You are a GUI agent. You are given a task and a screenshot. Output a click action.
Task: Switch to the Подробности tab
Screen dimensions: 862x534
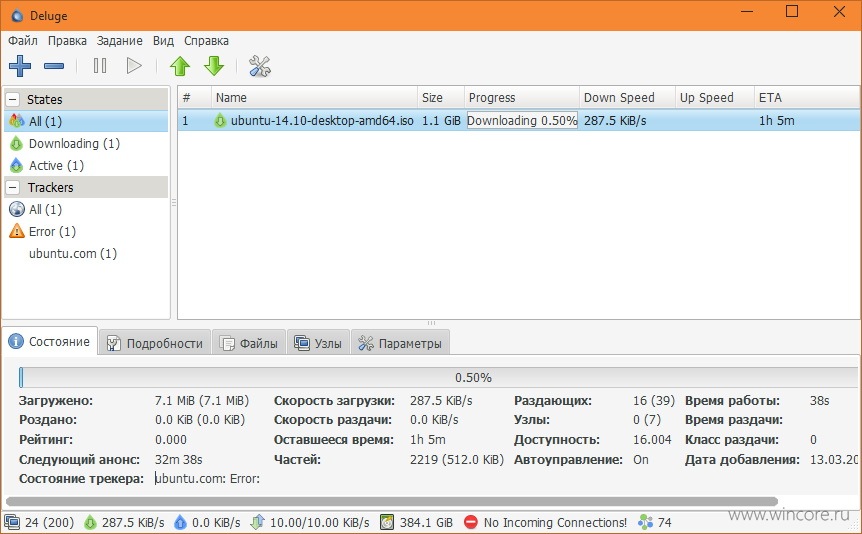156,344
